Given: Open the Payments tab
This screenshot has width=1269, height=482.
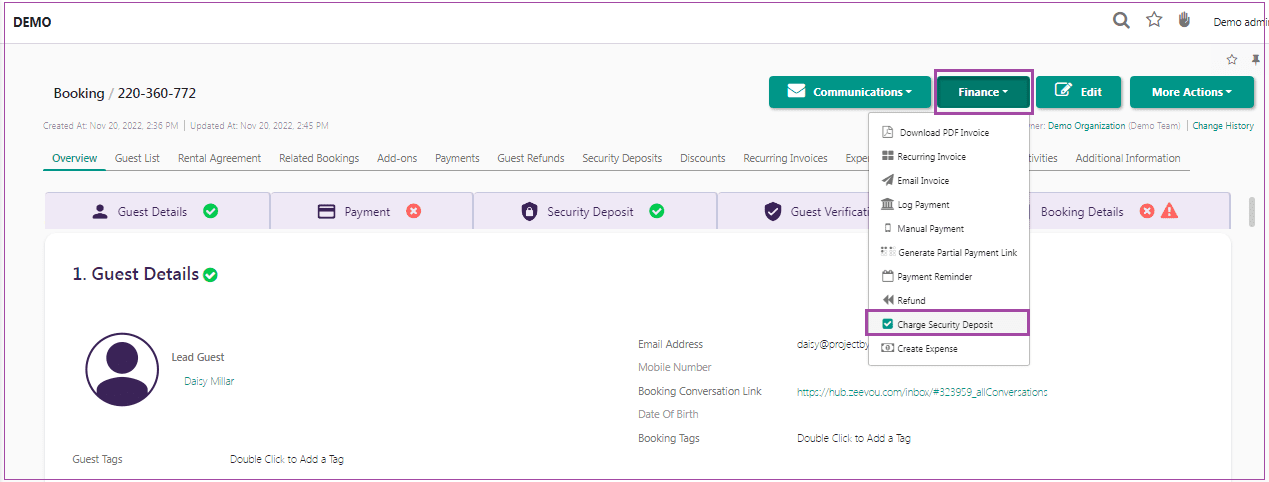Looking at the screenshot, I should click(x=457, y=158).
